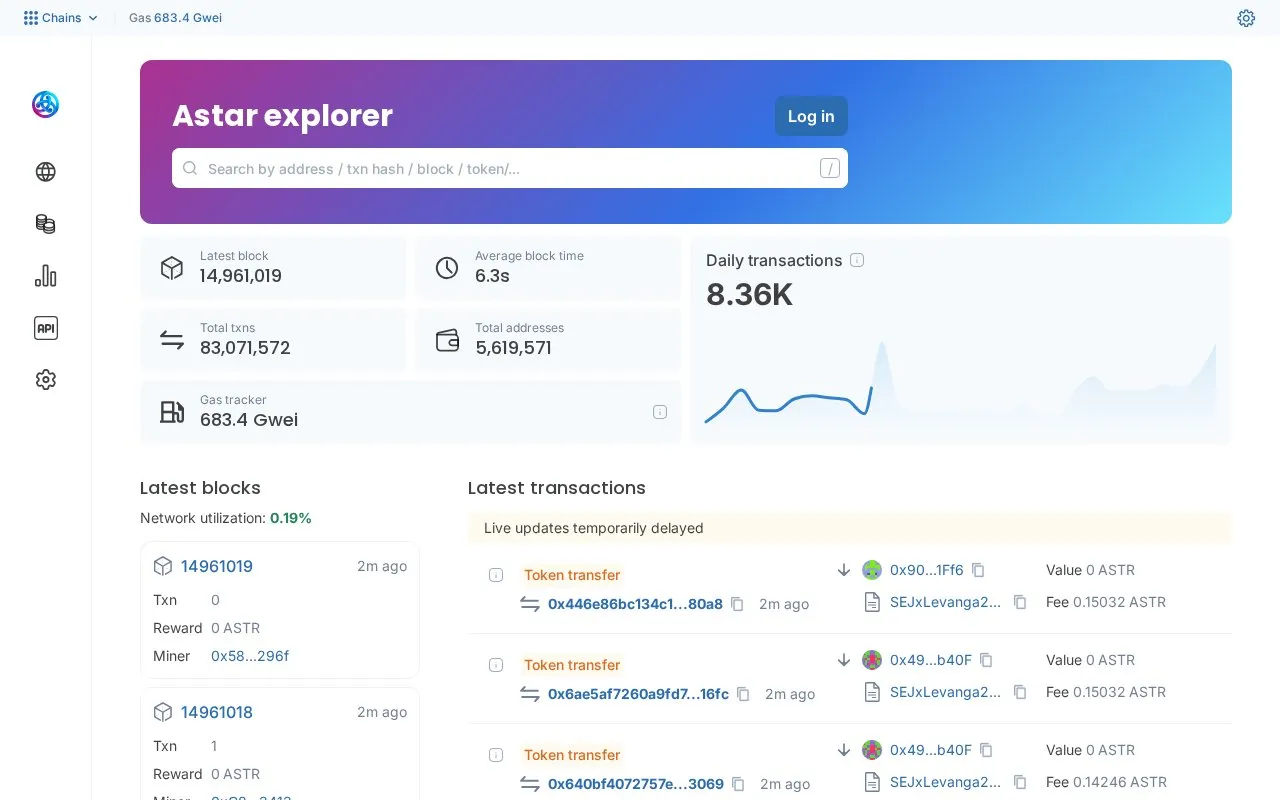Open miner address 0x58...296f

(x=250, y=656)
